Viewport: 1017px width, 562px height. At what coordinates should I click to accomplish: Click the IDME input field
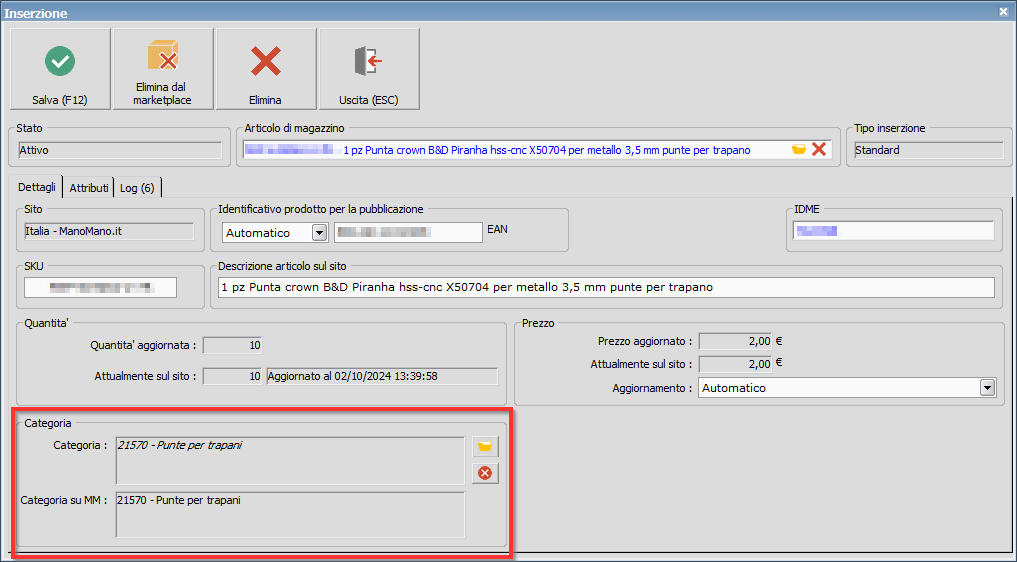893,231
